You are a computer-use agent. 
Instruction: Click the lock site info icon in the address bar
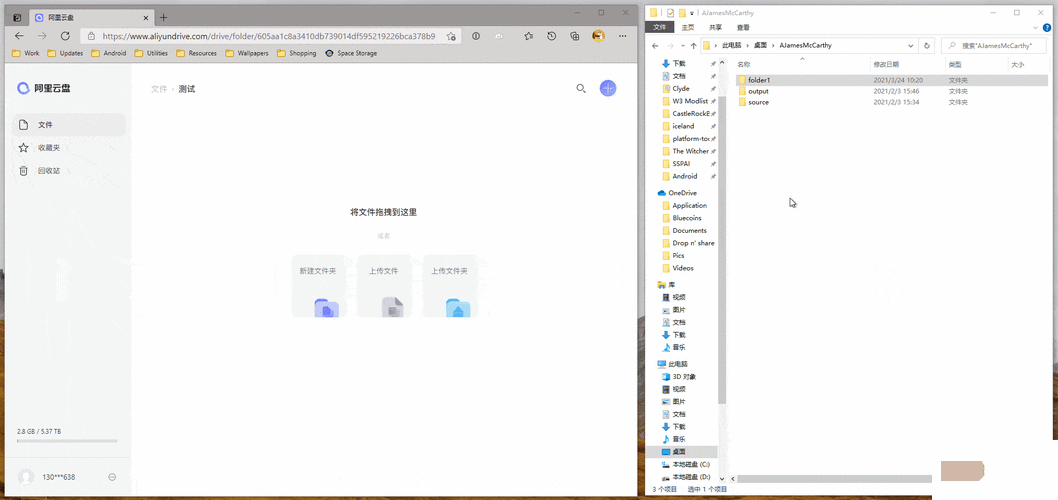click(x=92, y=36)
